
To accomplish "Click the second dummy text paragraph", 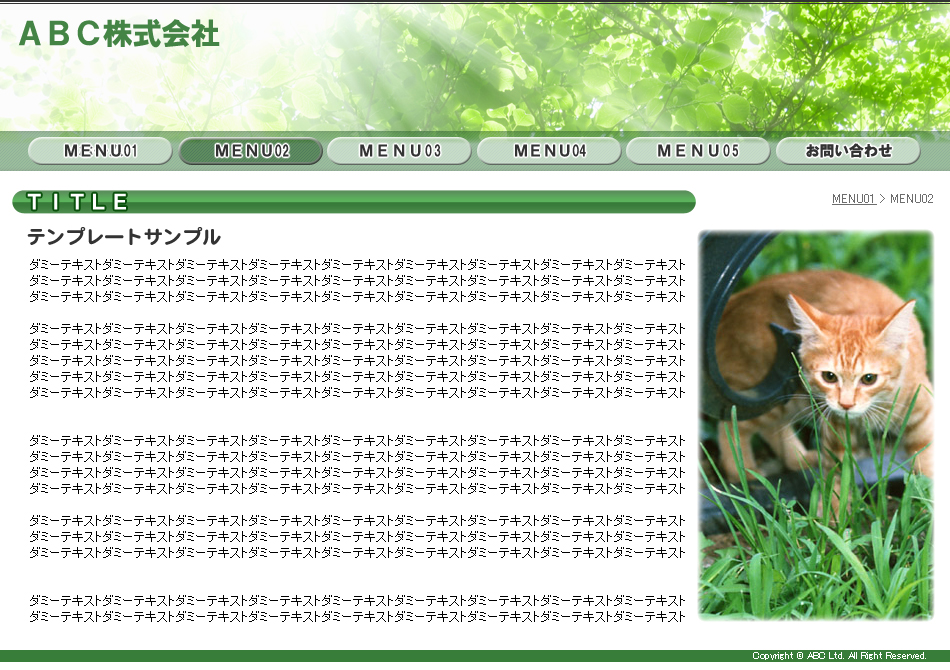I will click(x=358, y=360).
